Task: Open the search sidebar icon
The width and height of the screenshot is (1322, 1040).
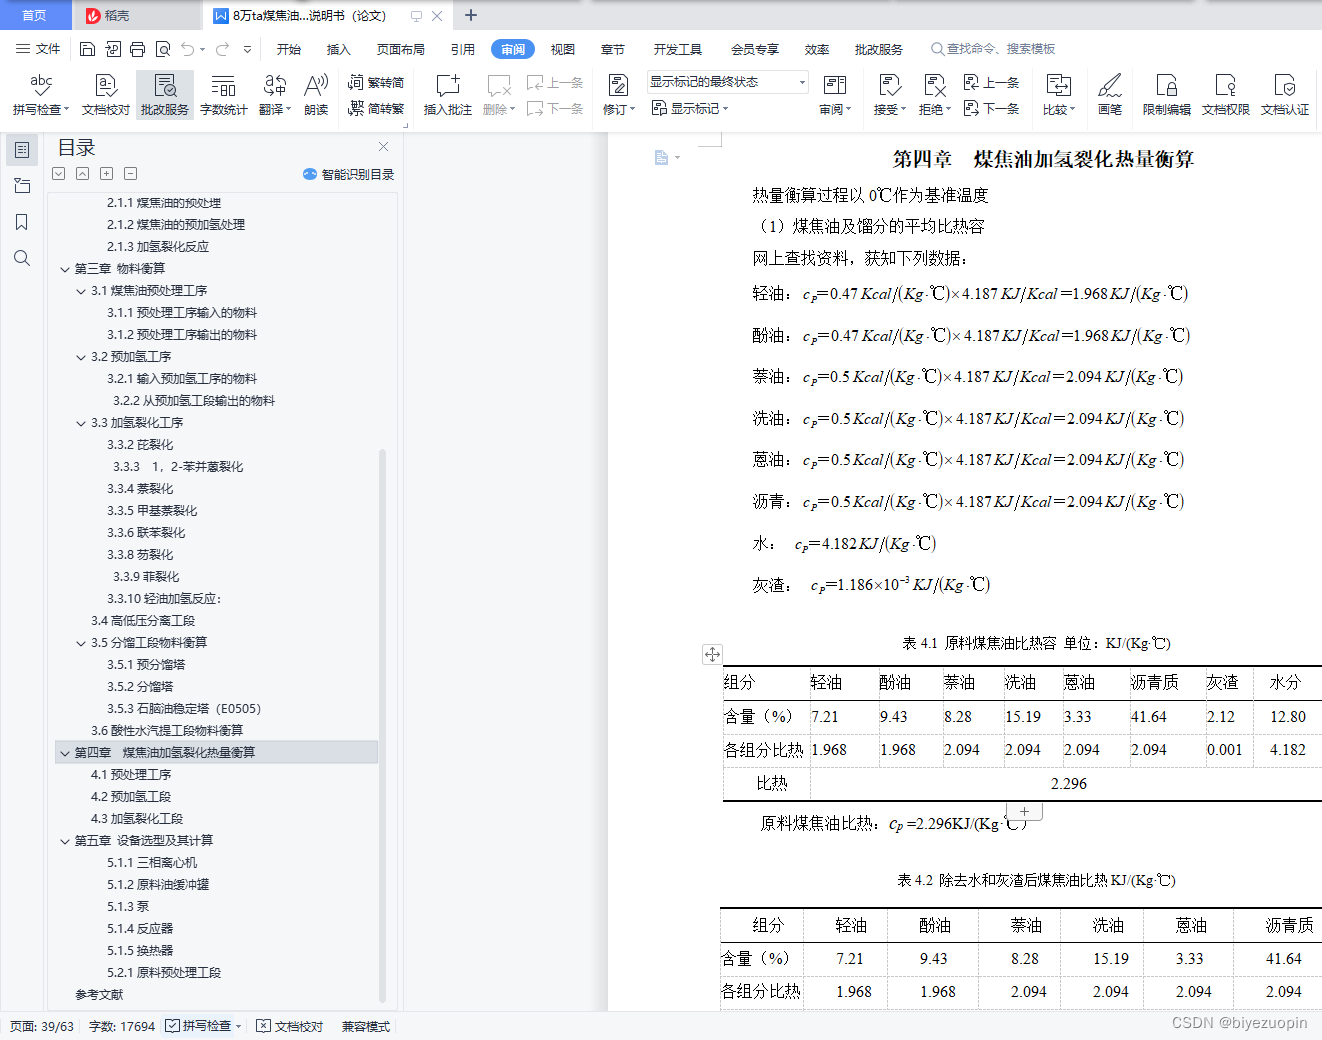Action: click(22, 258)
